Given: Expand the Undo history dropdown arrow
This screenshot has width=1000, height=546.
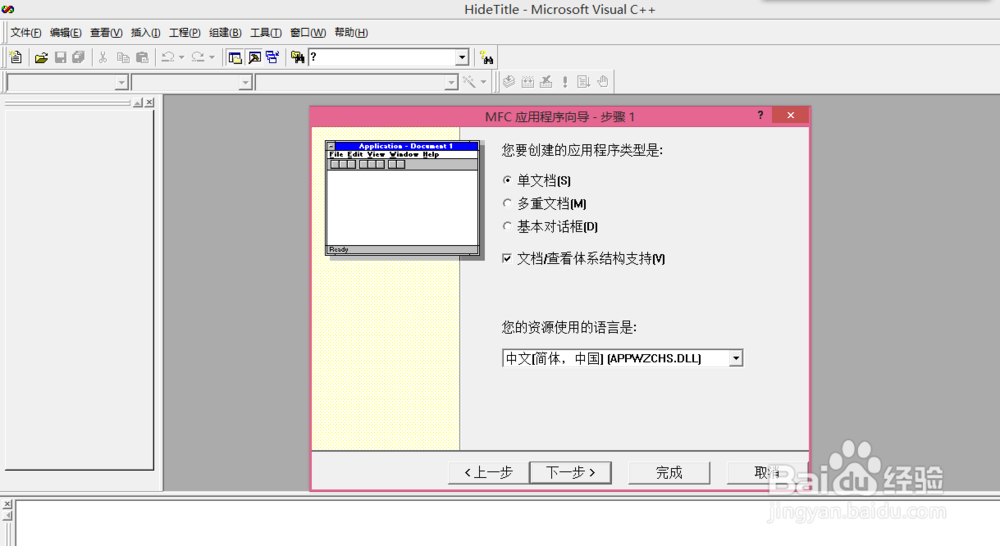Looking at the screenshot, I should 182,57.
